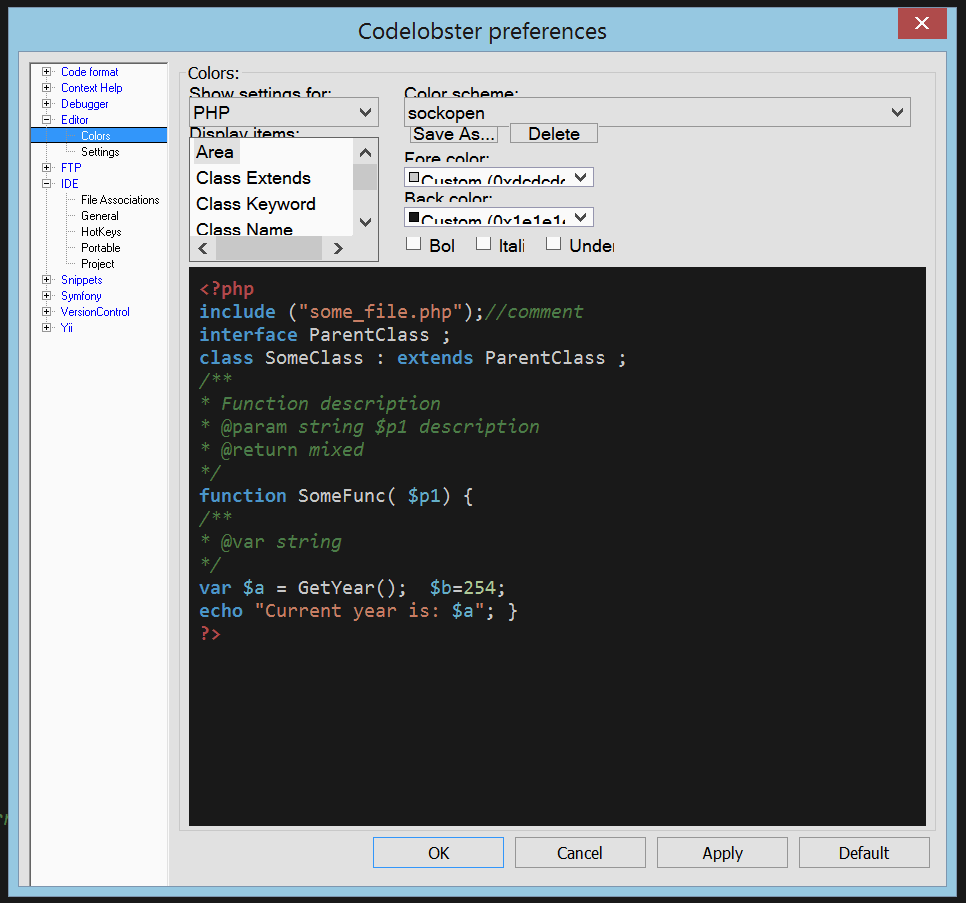
Task: Open General page under IDE
Action: [x=100, y=216]
